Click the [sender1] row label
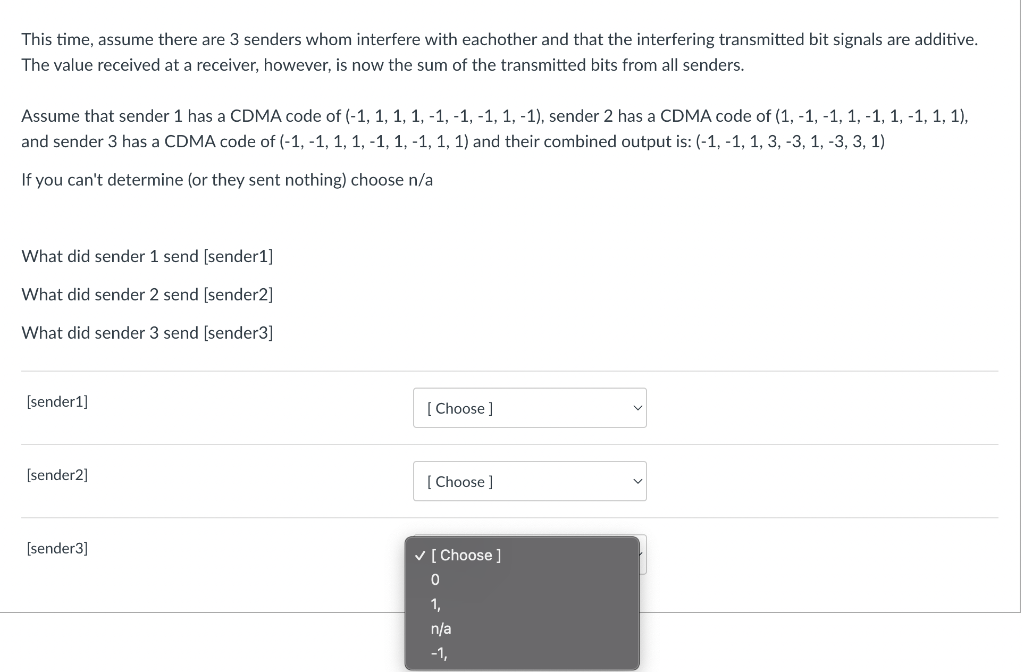Image resolution: width=1024 pixels, height=672 pixels. pos(57,401)
